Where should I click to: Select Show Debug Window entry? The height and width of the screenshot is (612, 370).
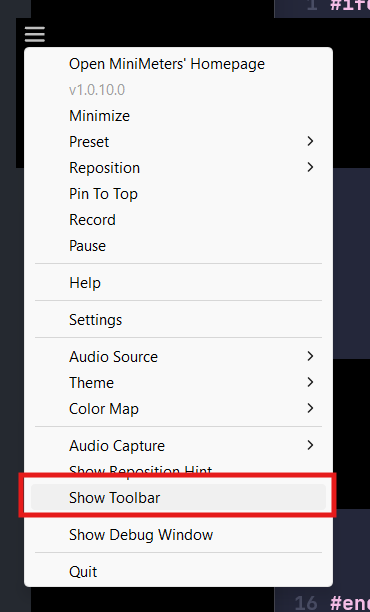click(178, 534)
